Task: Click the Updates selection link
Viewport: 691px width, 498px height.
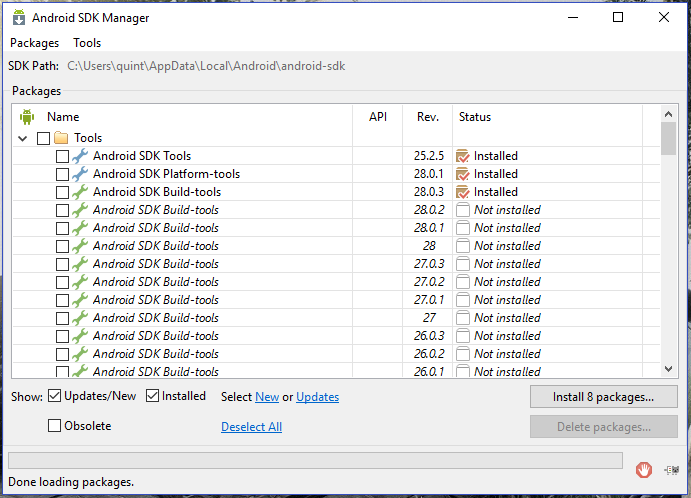Action: (317, 397)
